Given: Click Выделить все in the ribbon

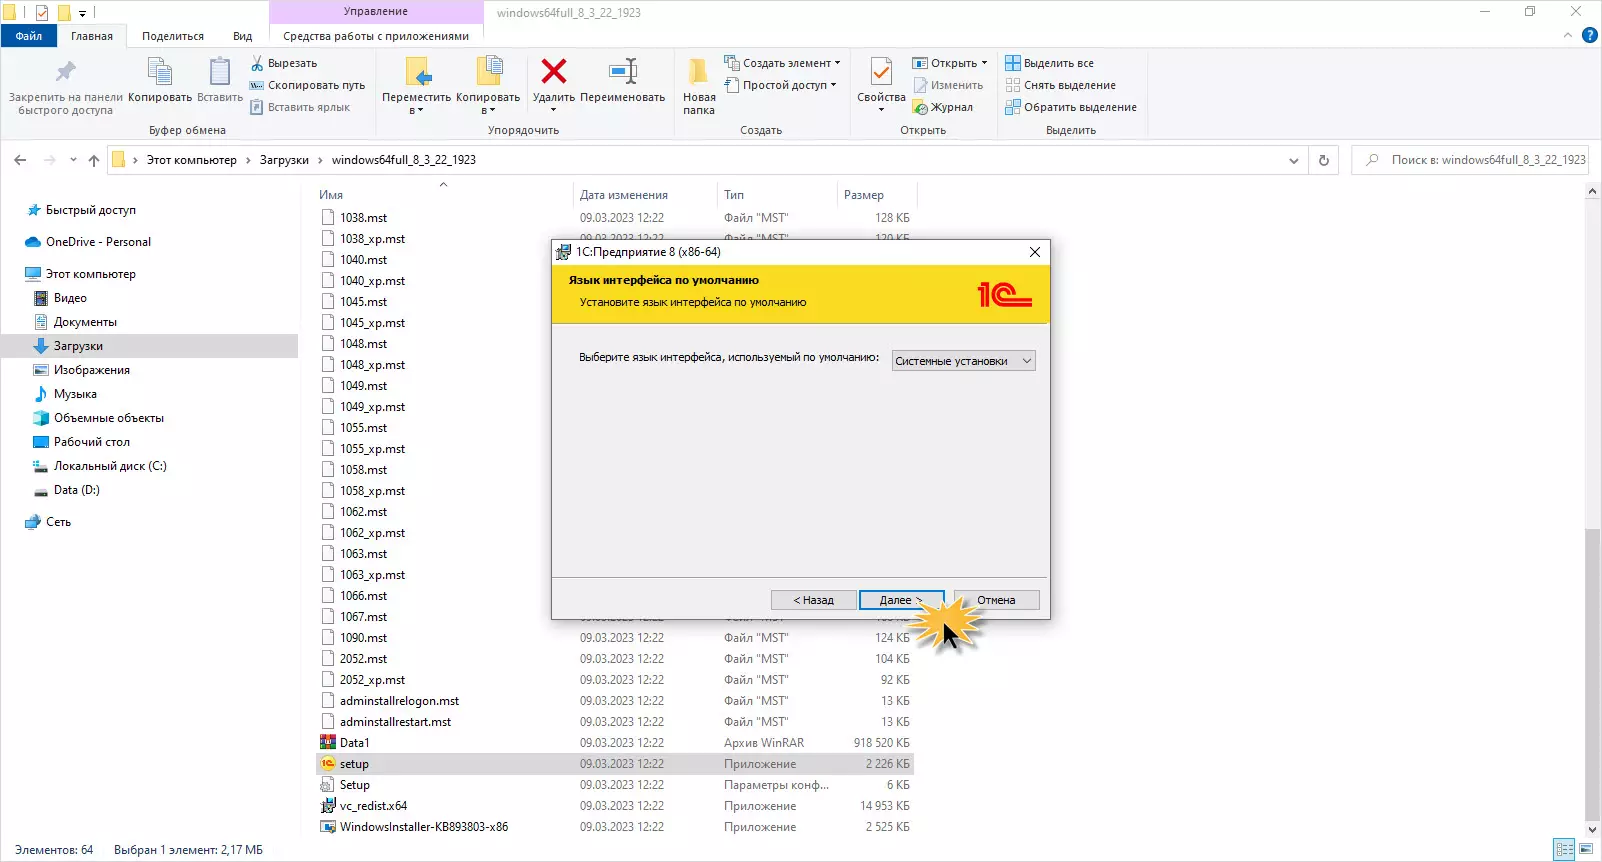Looking at the screenshot, I should click(1050, 63).
